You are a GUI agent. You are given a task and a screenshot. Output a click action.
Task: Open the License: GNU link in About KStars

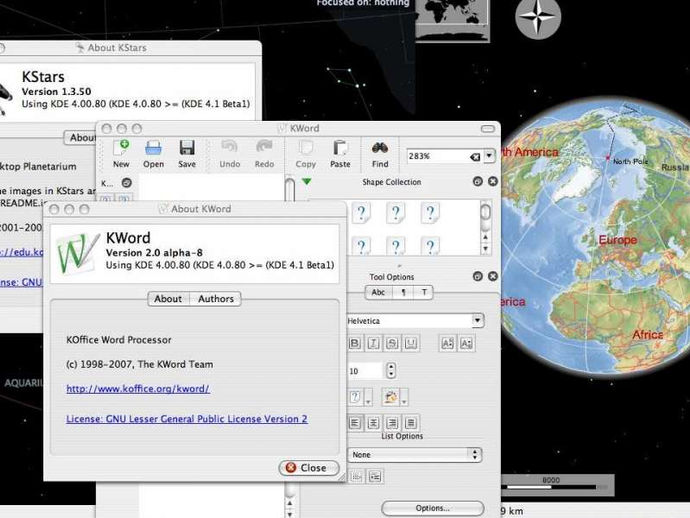coord(21,282)
